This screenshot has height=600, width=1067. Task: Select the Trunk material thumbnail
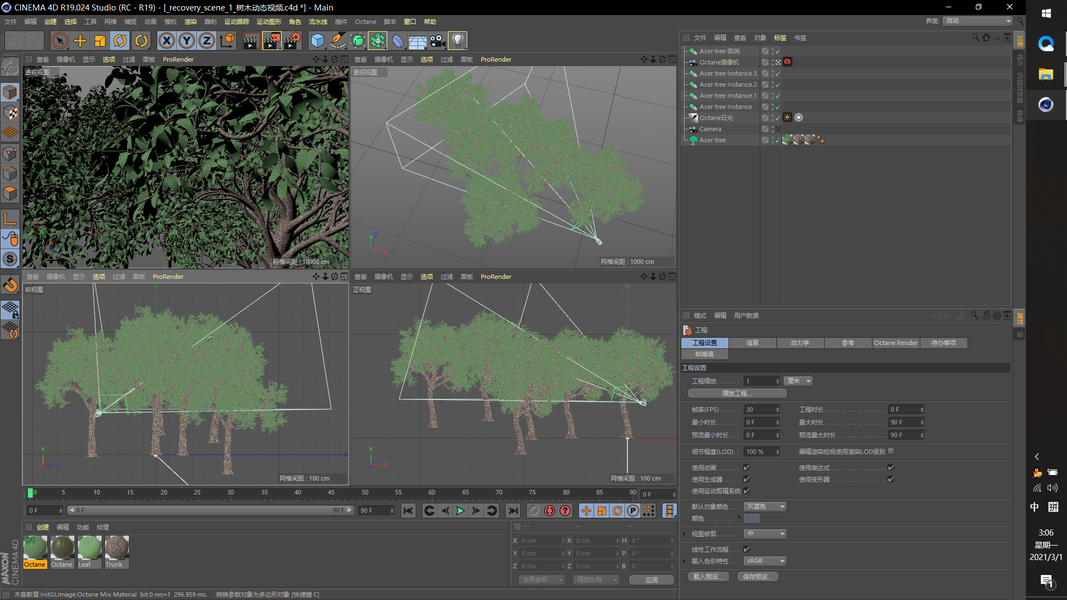pos(116,549)
